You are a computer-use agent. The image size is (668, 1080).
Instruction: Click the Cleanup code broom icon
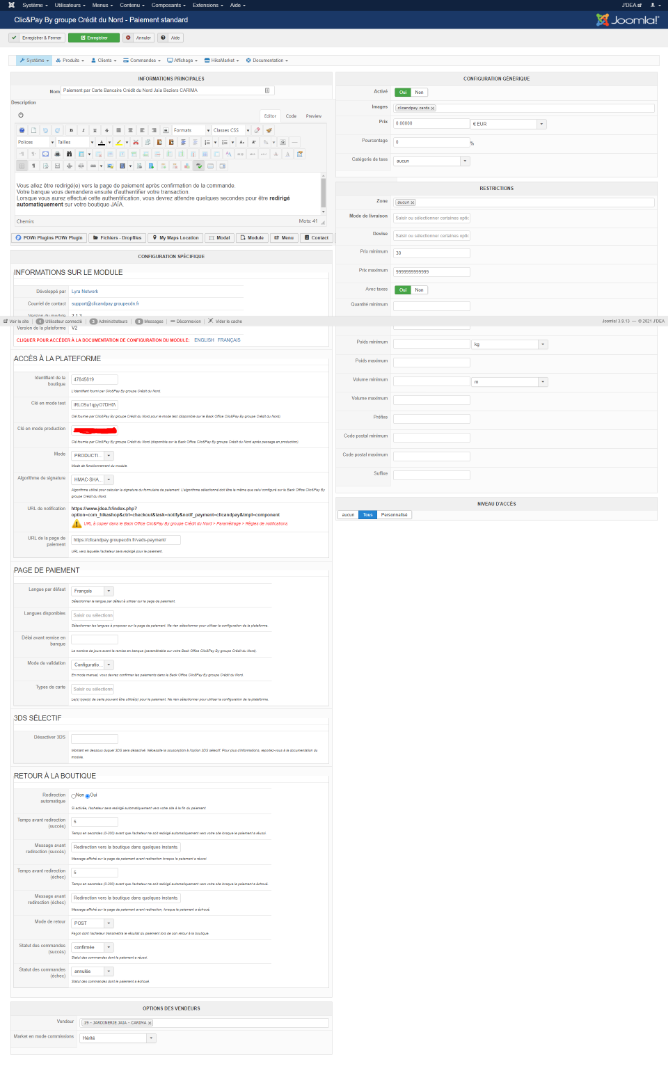[269, 129]
